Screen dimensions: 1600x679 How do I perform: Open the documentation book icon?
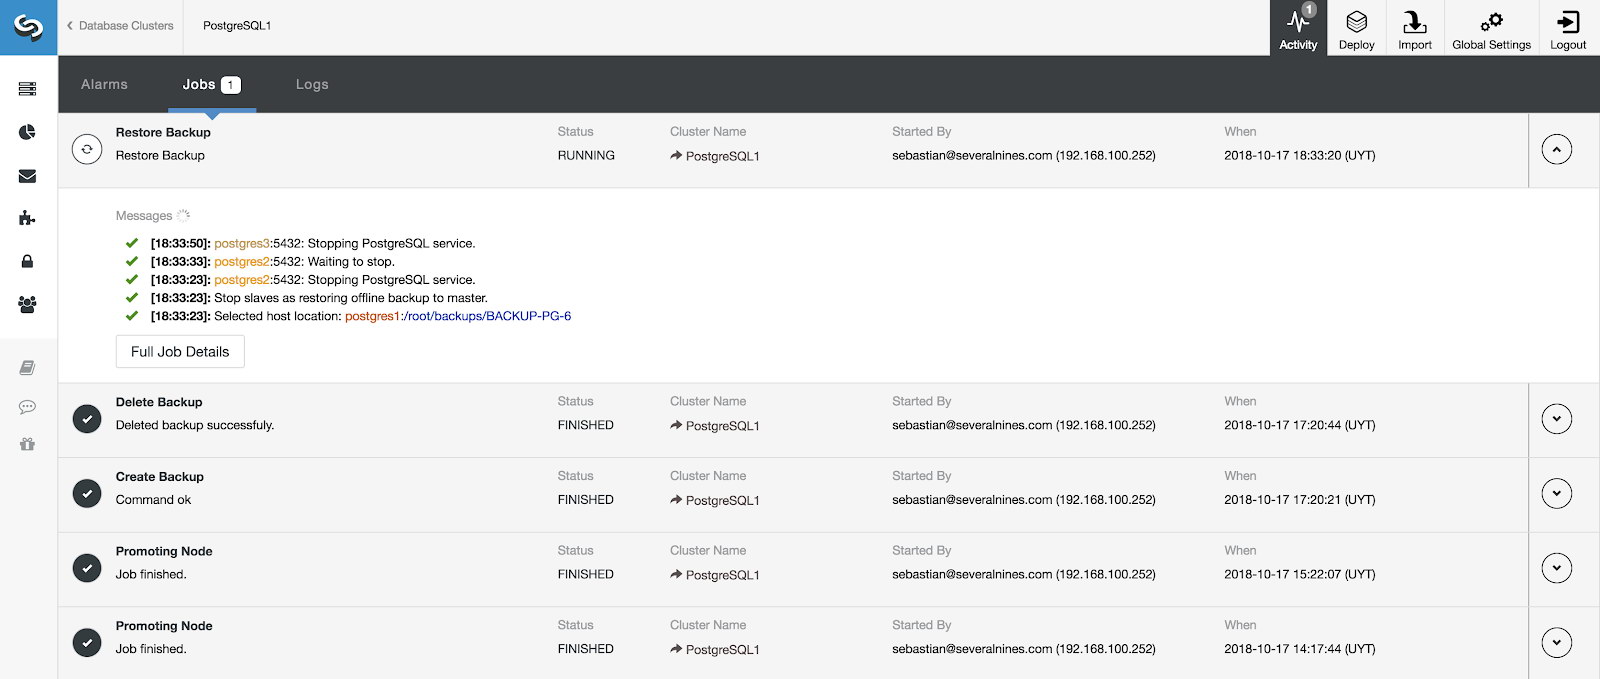(x=27, y=368)
